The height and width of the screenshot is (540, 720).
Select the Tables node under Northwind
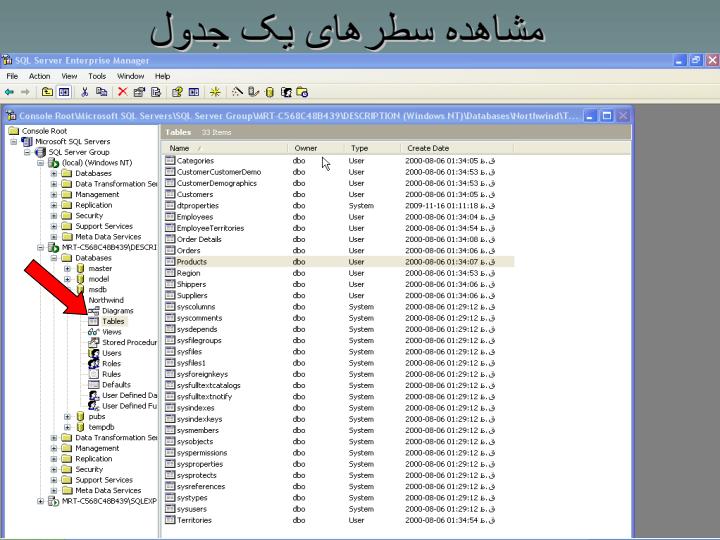(x=113, y=321)
